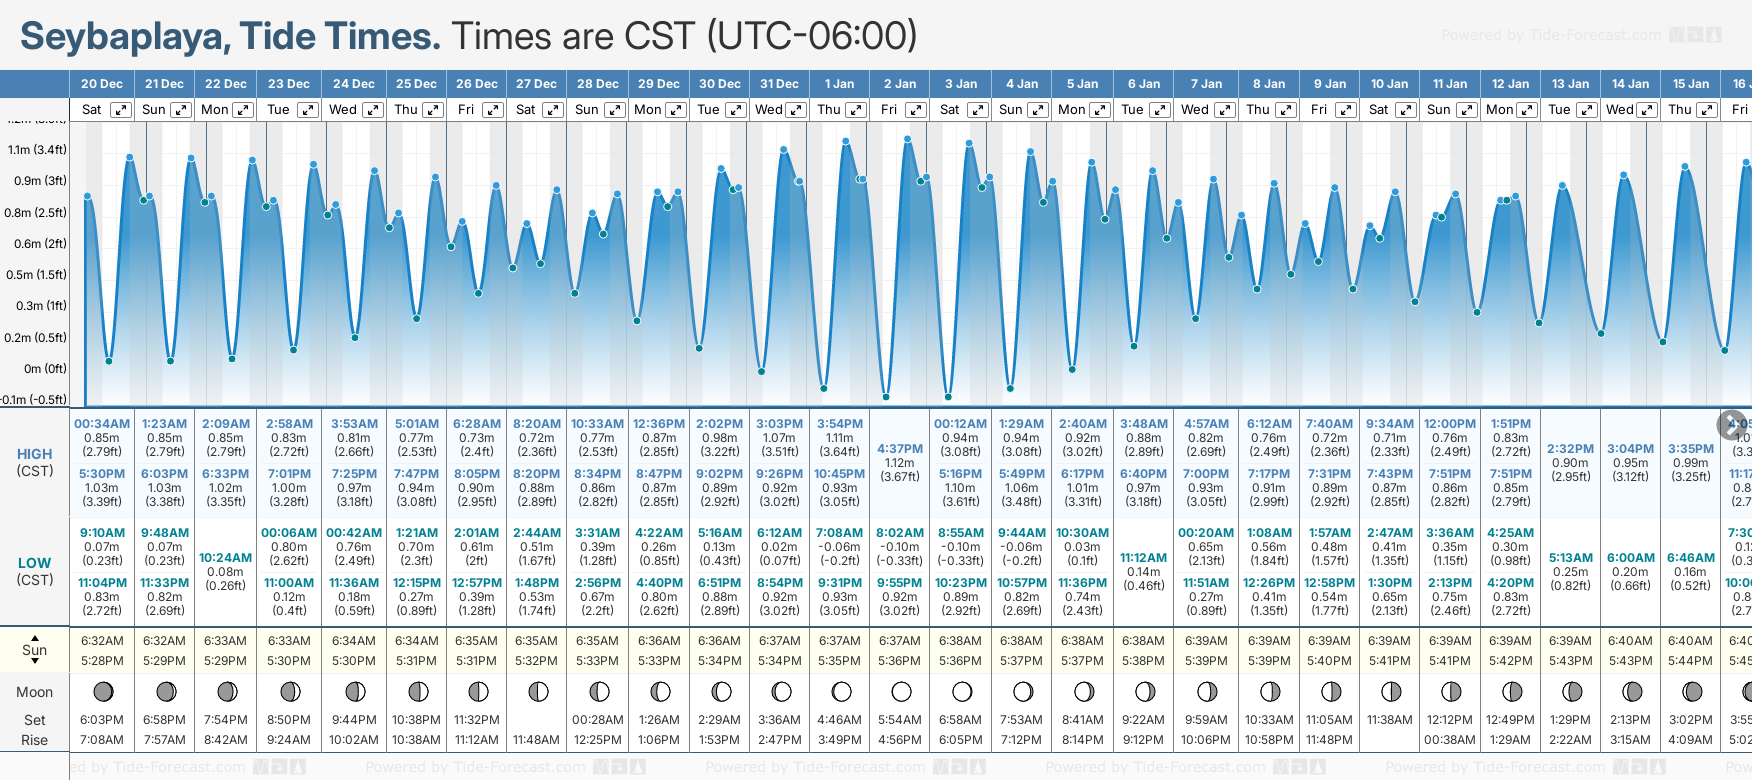Click the HIGH (CST) row label
Viewport: 1752px width, 780px height.
click(x=35, y=462)
